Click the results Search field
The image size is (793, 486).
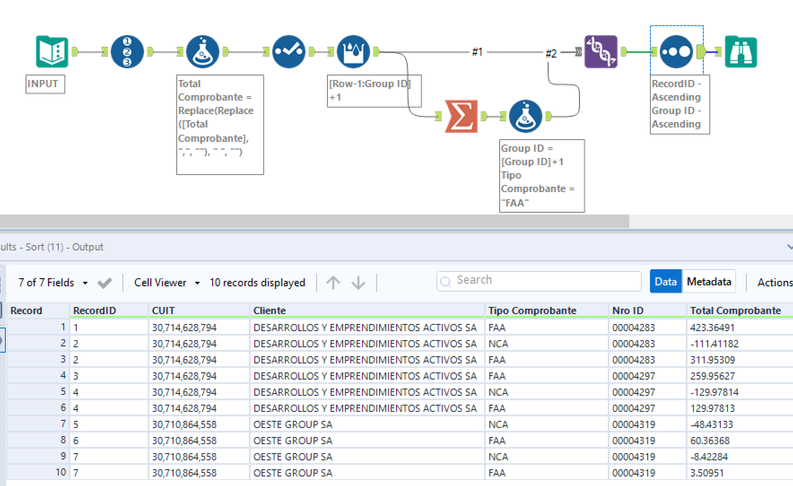(539, 281)
